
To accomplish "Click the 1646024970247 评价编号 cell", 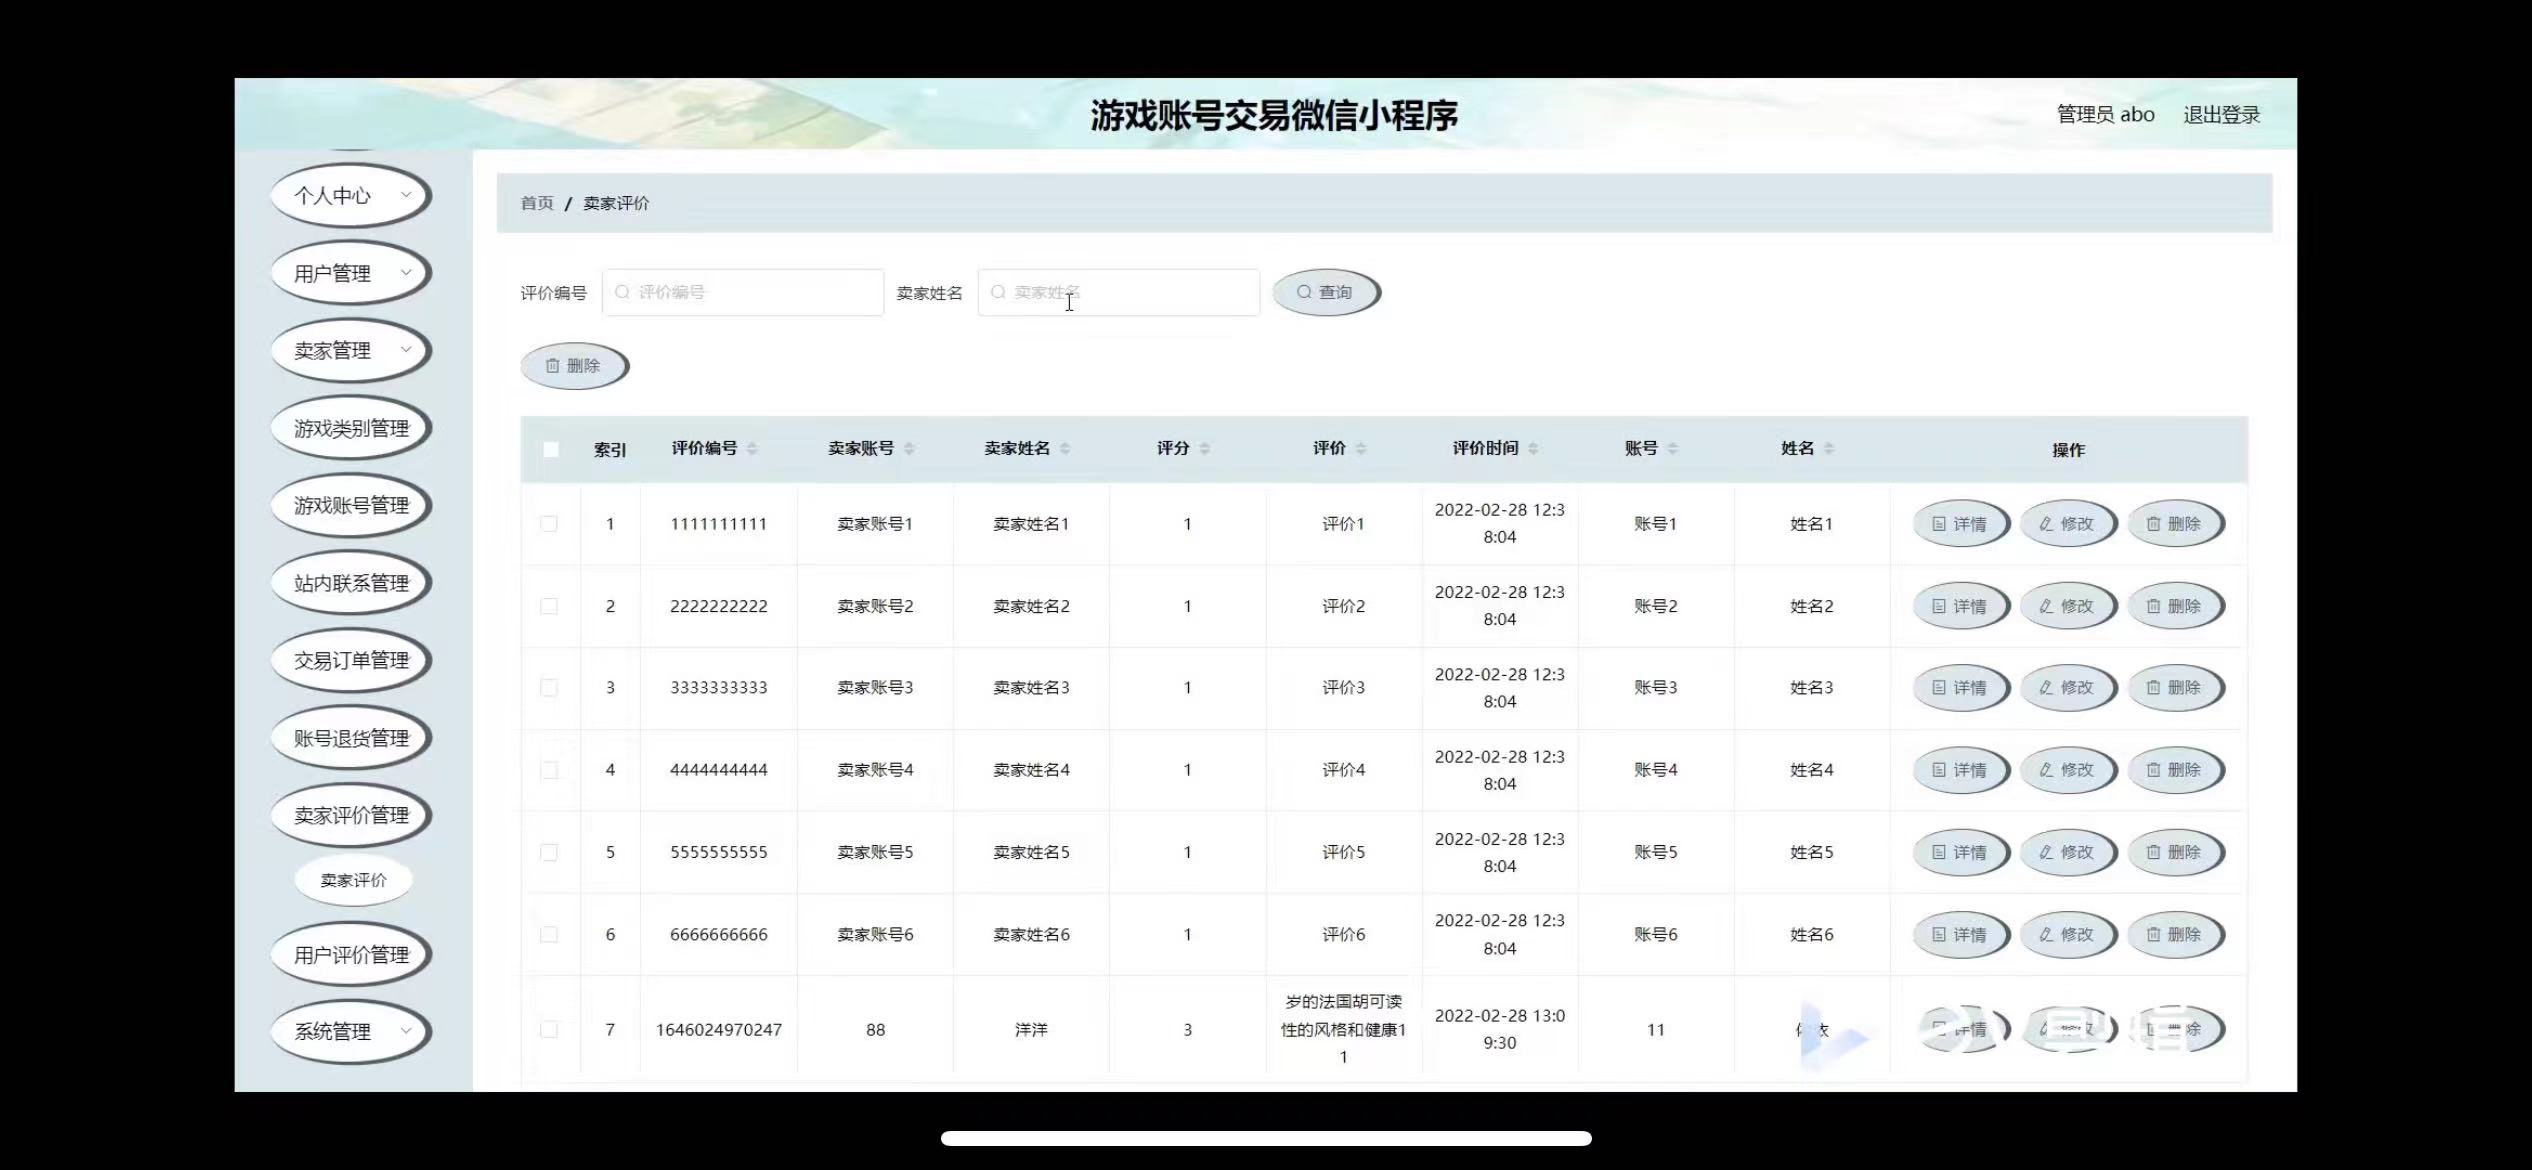I will [719, 1029].
